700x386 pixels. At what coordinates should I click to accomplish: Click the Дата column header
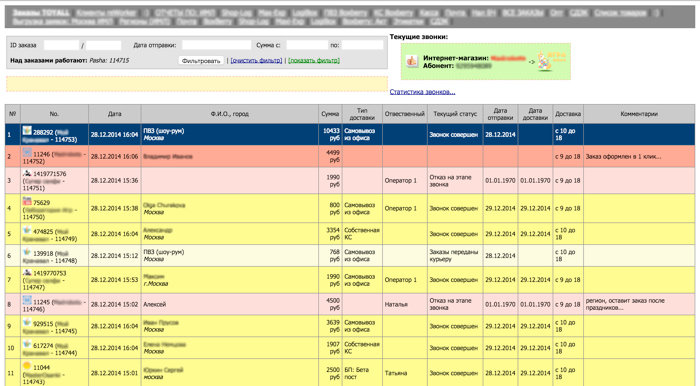tap(115, 114)
